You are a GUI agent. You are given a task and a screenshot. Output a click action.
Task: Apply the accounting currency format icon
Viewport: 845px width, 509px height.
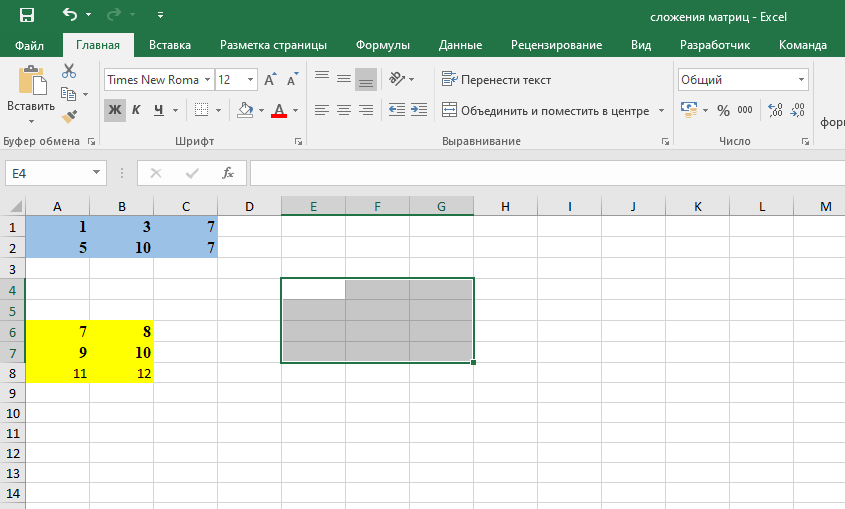pyautogui.click(x=689, y=110)
